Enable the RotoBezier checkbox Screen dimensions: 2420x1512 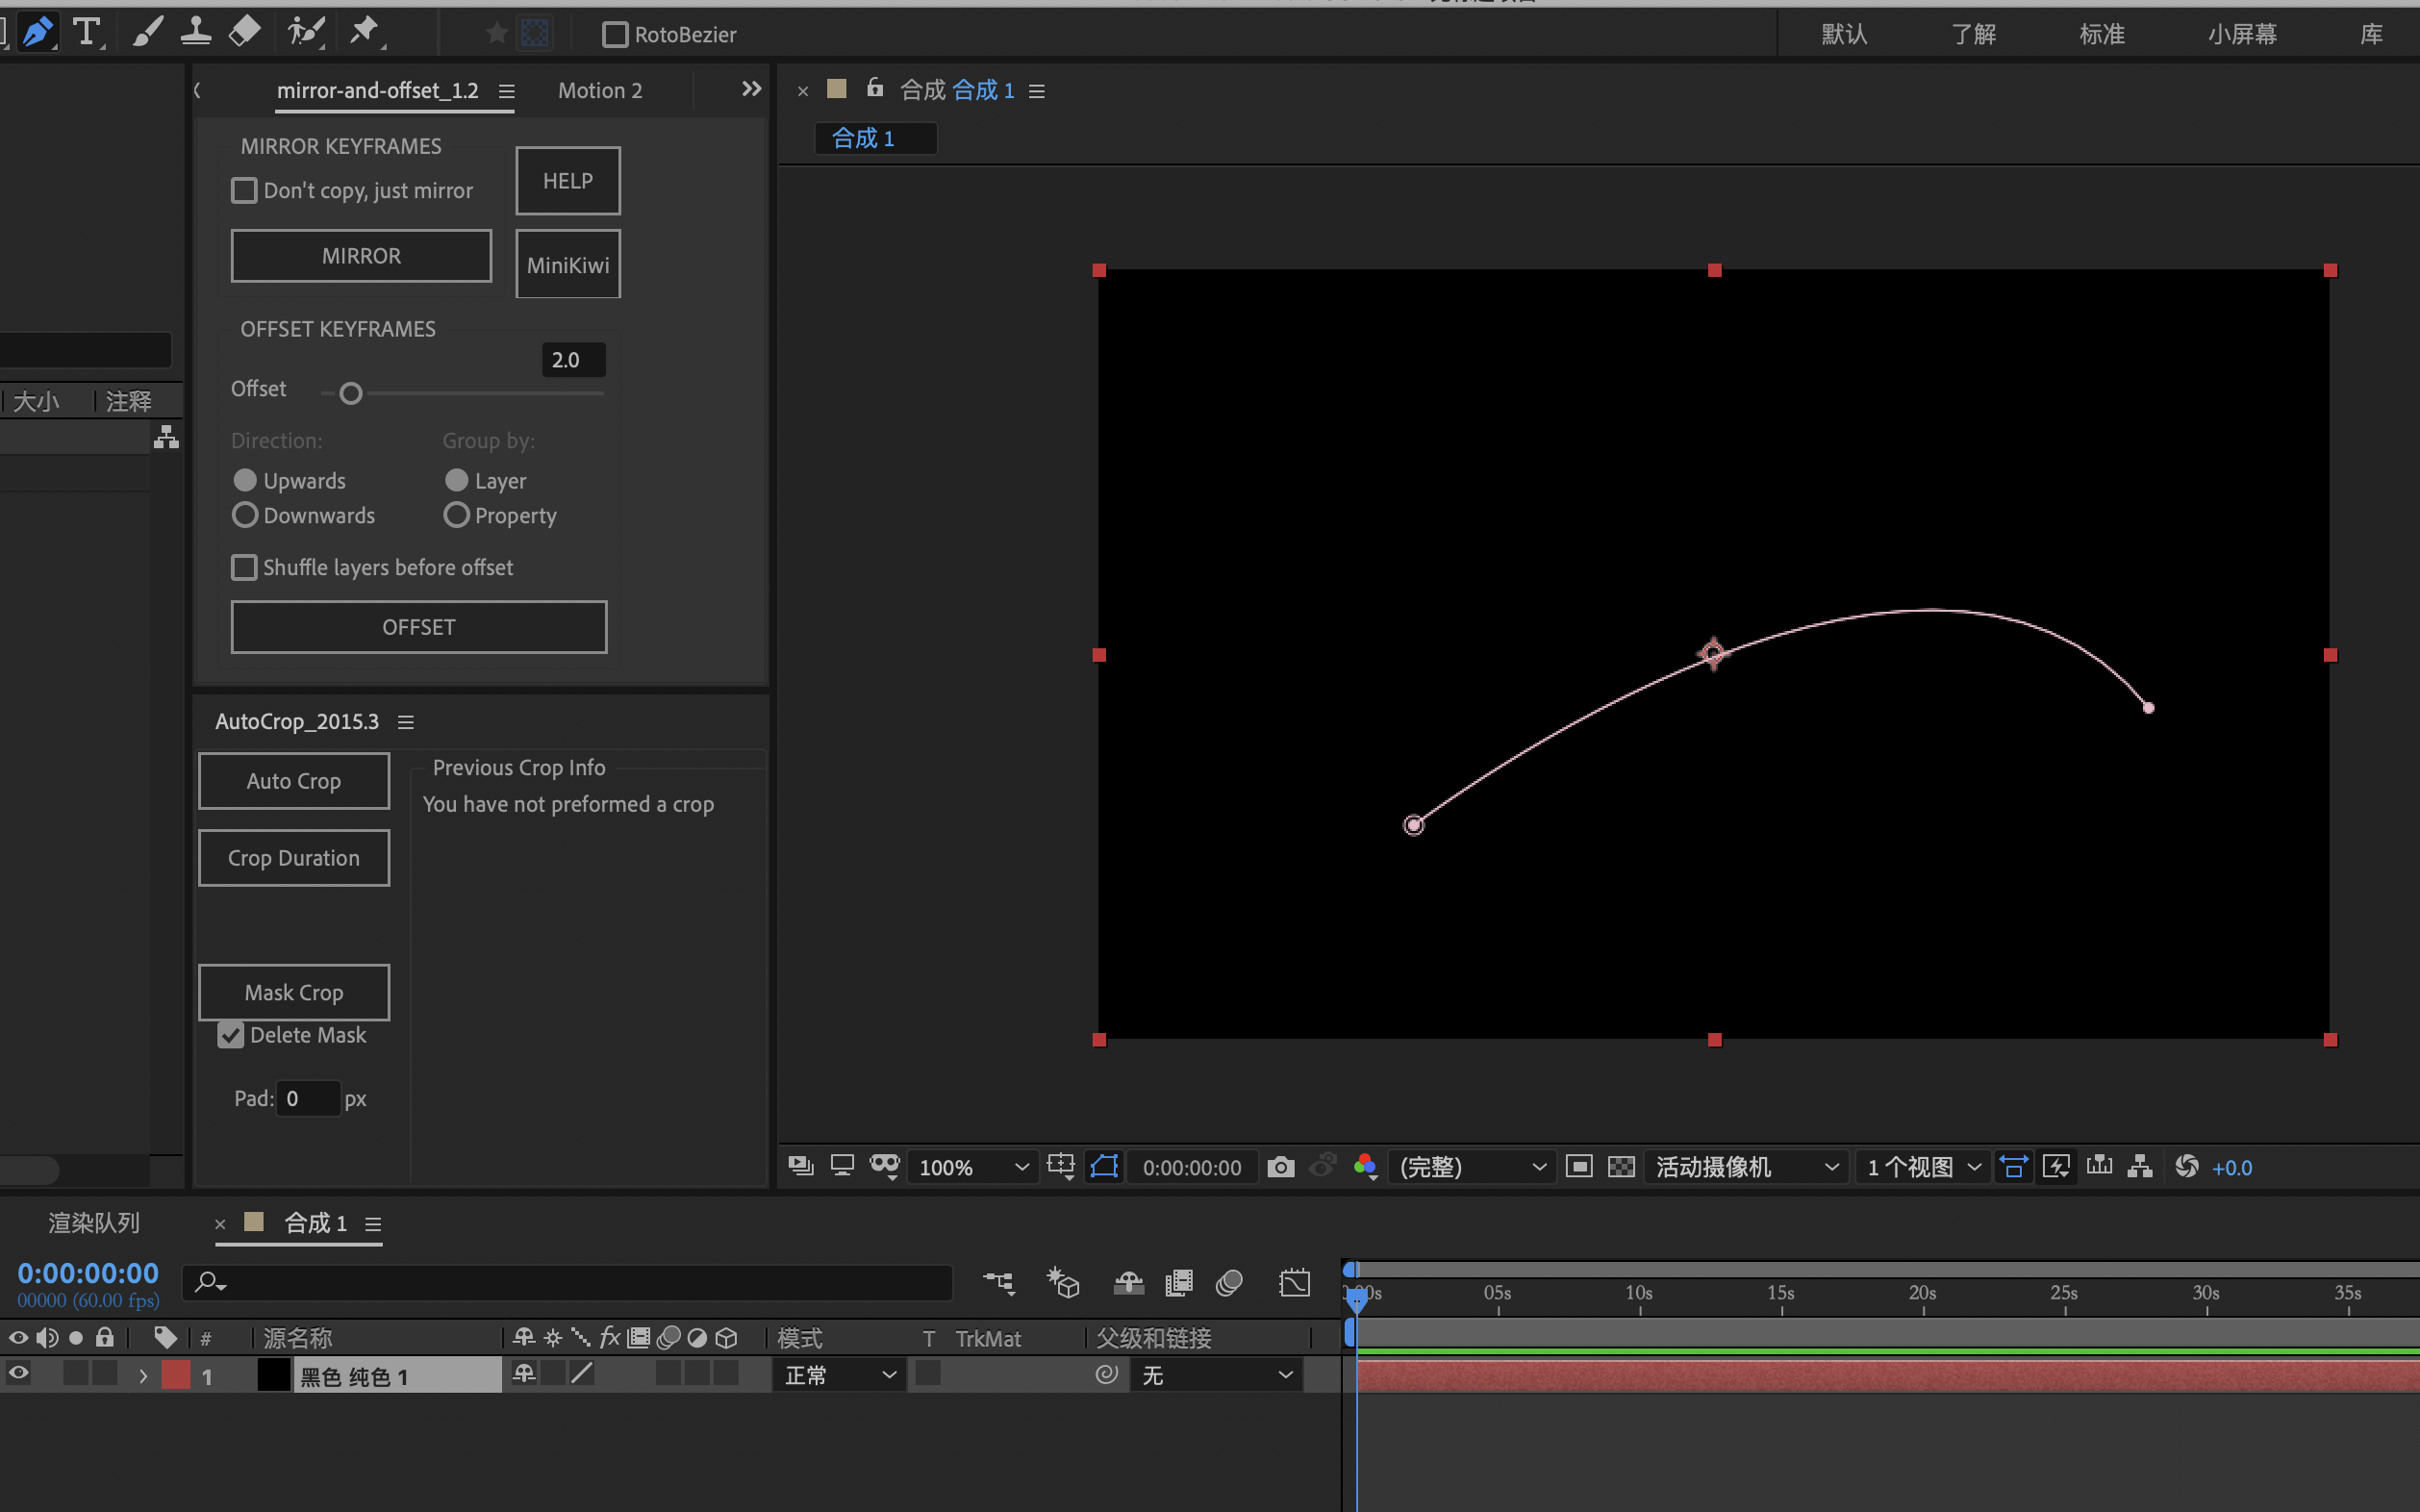point(615,35)
